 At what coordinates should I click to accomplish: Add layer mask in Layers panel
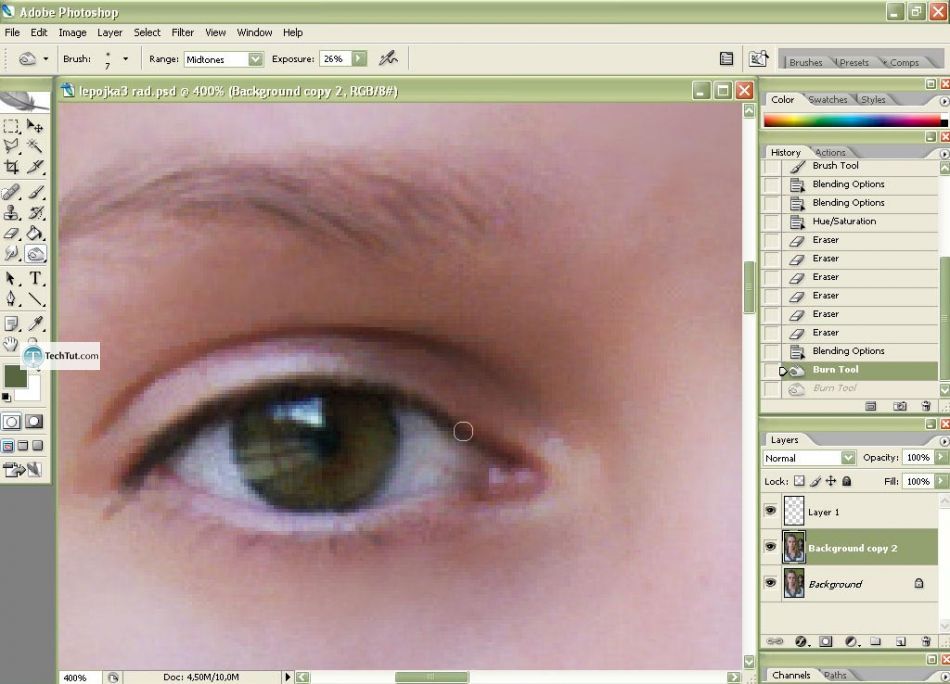pos(825,641)
